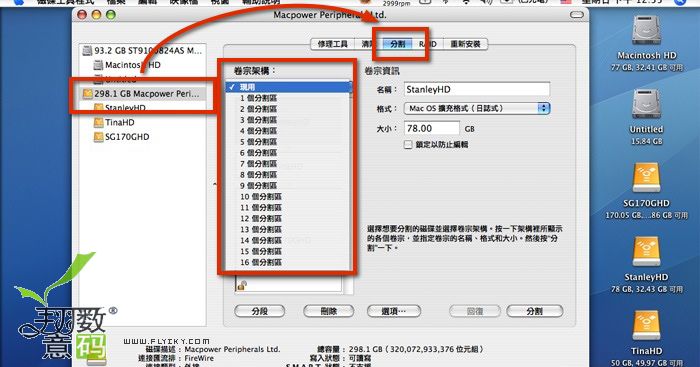
Task: Open TinaHD FireWire desktop drive icon
Action: click(646, 327)
